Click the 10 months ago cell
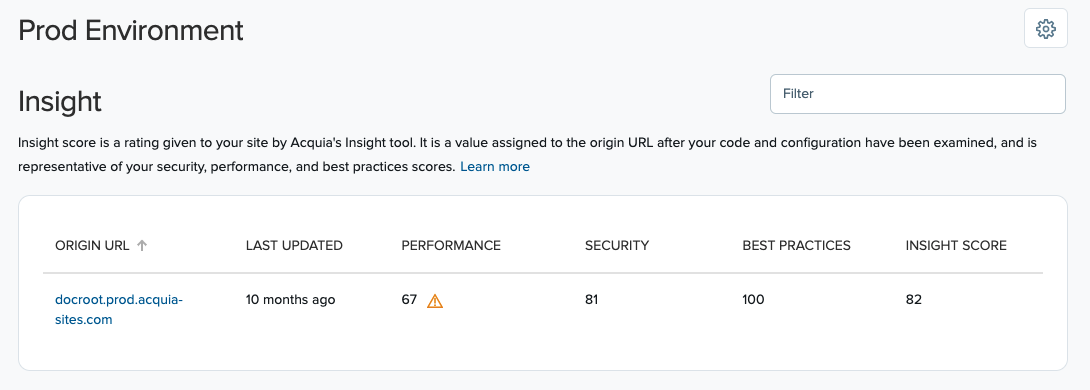Viewport: 1090px width, 390px height. pyautogui.click(x=291, y=300)
